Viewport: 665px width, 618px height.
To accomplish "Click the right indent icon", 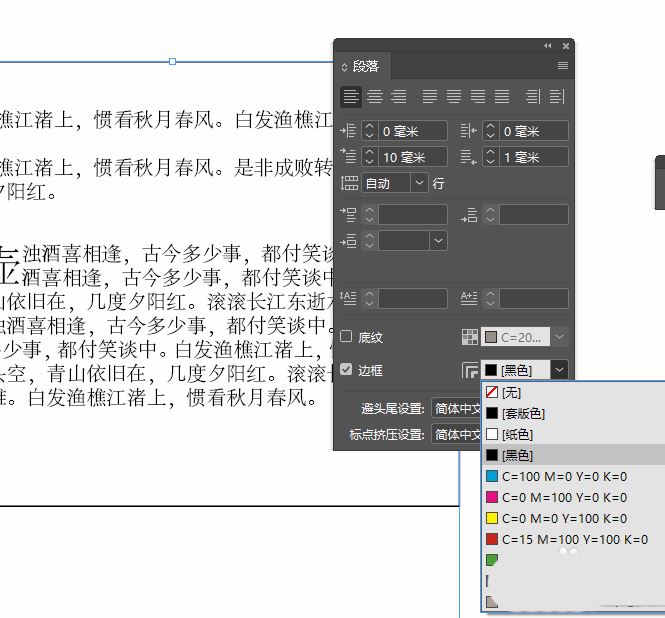I will click(x=469, y=131).
